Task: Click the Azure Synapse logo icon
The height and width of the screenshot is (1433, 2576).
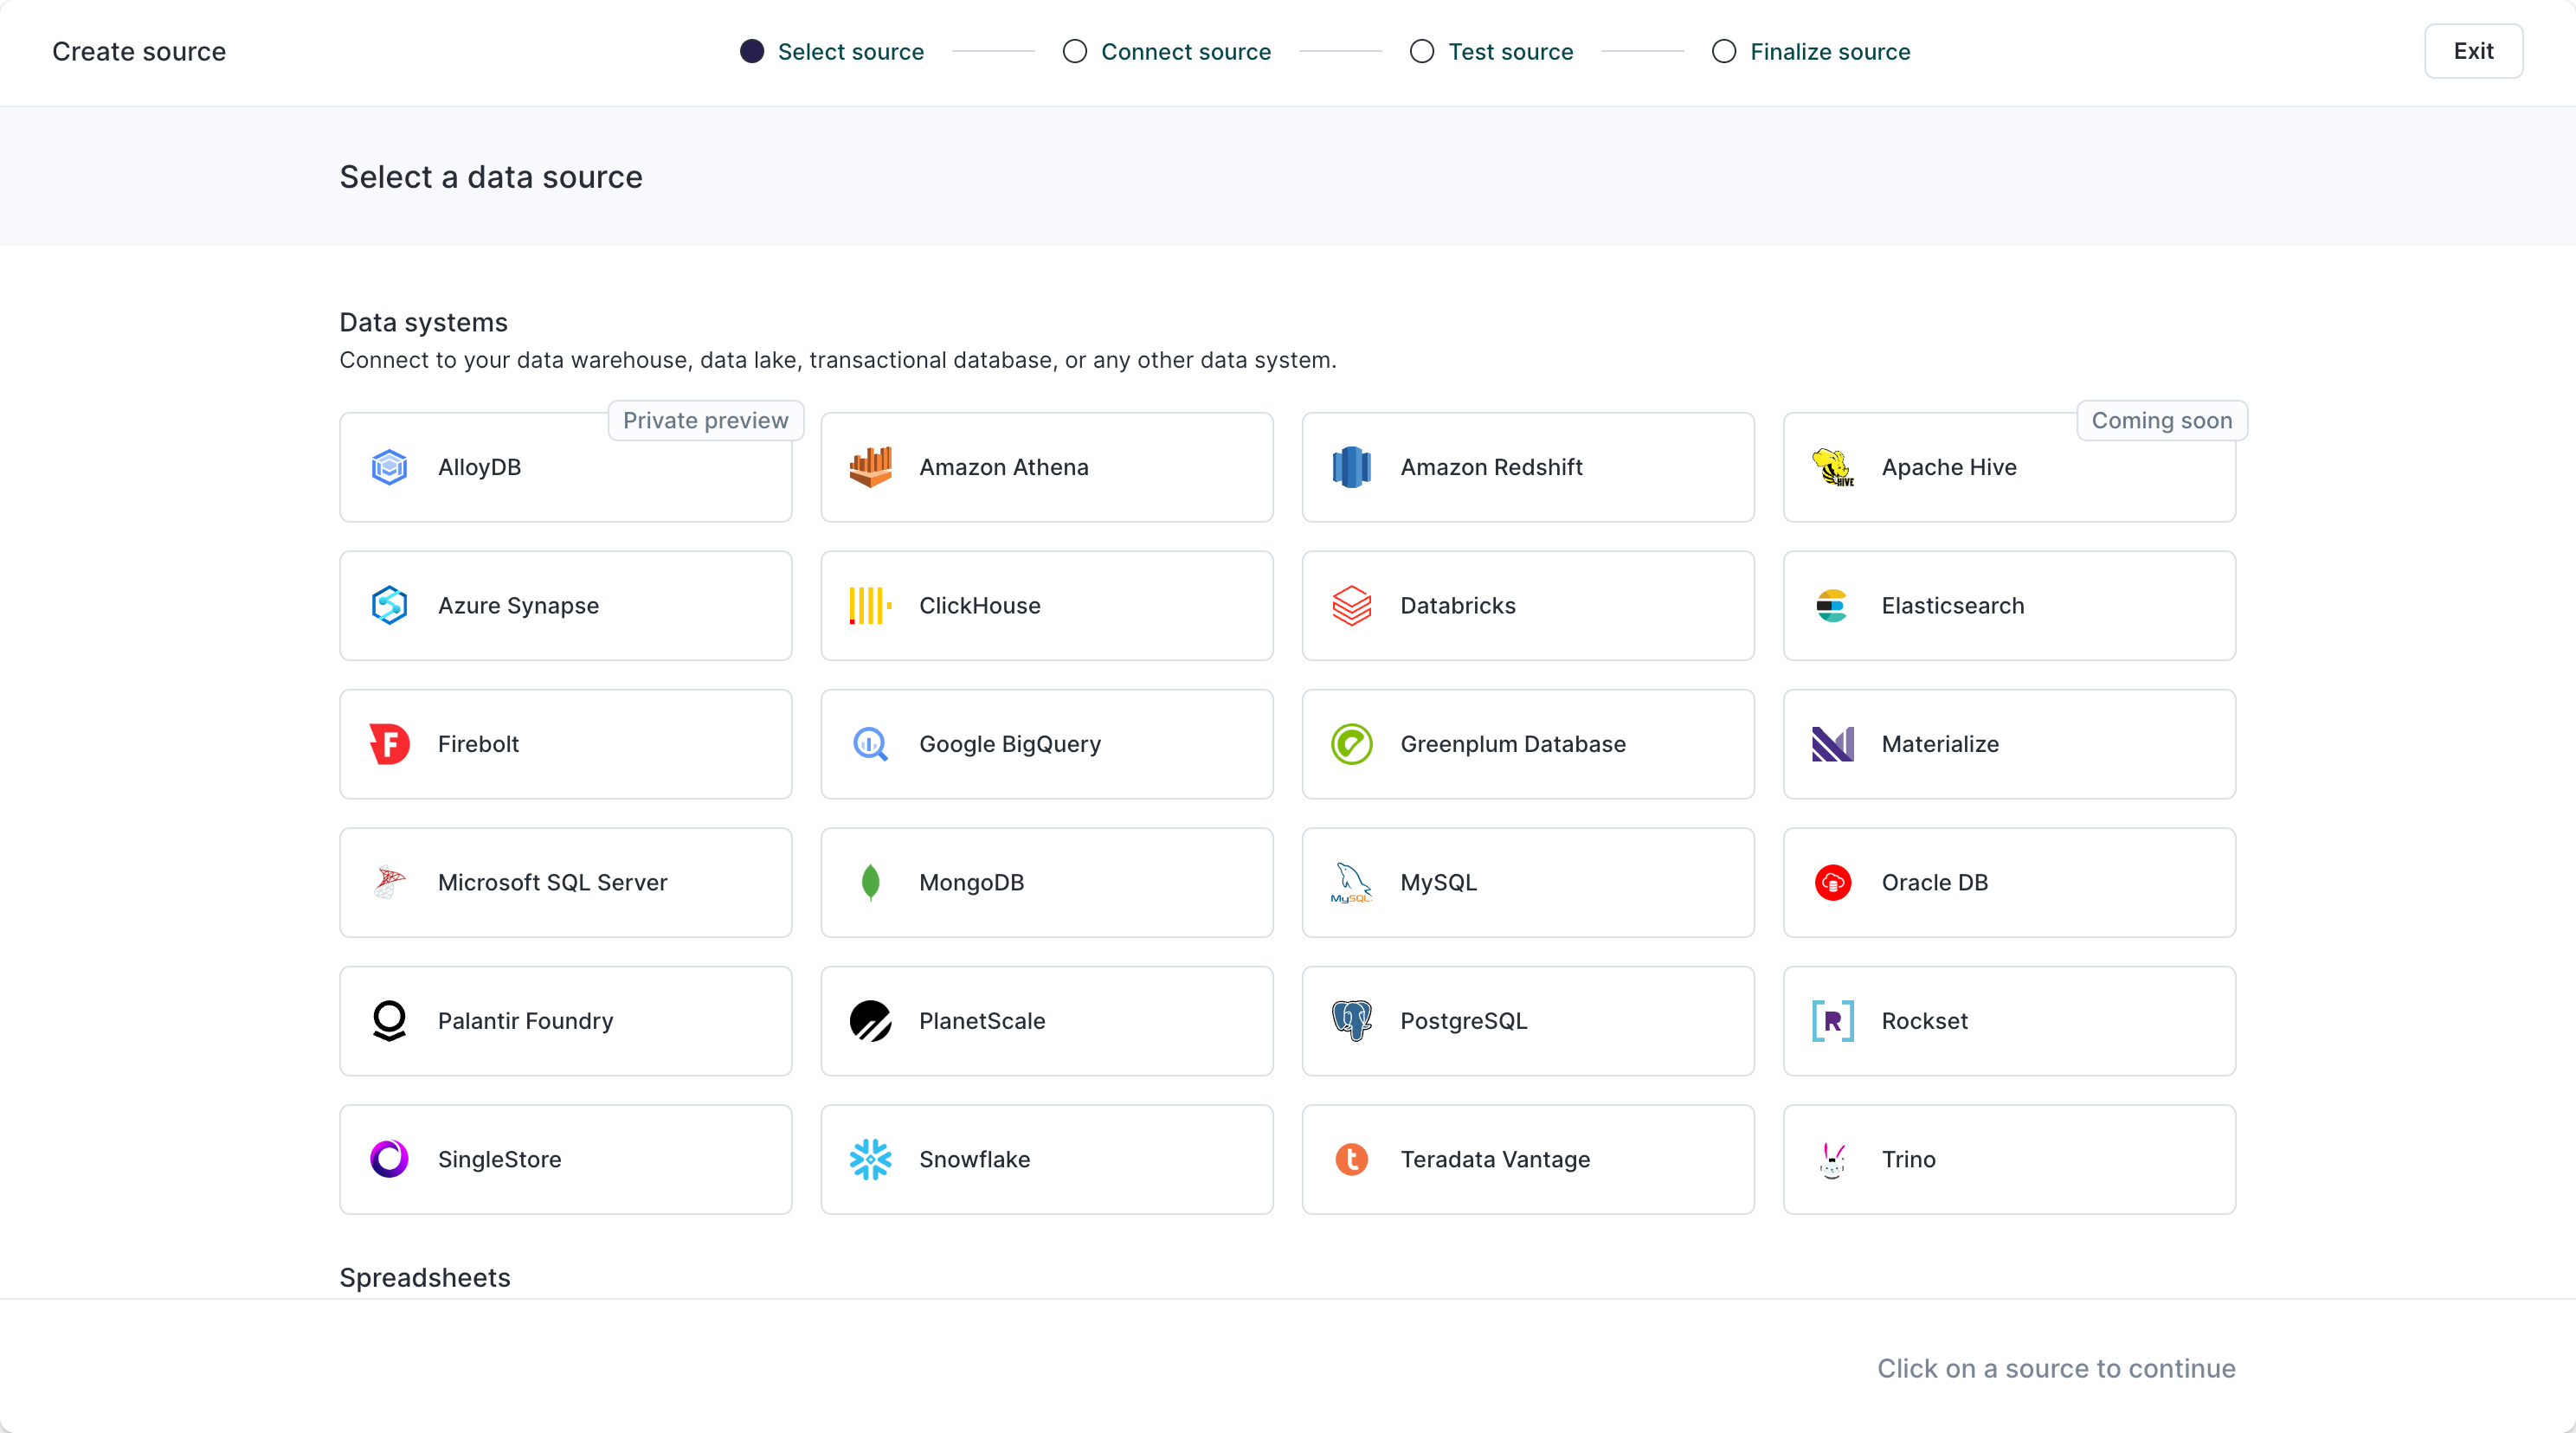Action: pyautogui.click(x=389, y=605)
